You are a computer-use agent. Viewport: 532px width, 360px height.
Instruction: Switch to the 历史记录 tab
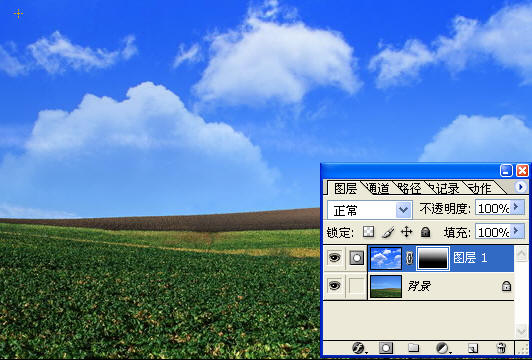point(445,188)
